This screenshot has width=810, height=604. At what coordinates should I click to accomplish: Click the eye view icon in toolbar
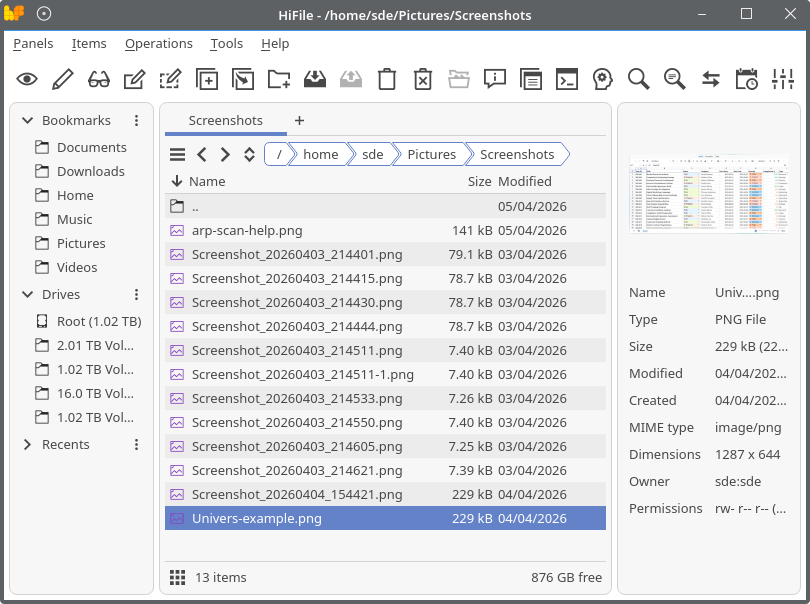coord(26,79)
